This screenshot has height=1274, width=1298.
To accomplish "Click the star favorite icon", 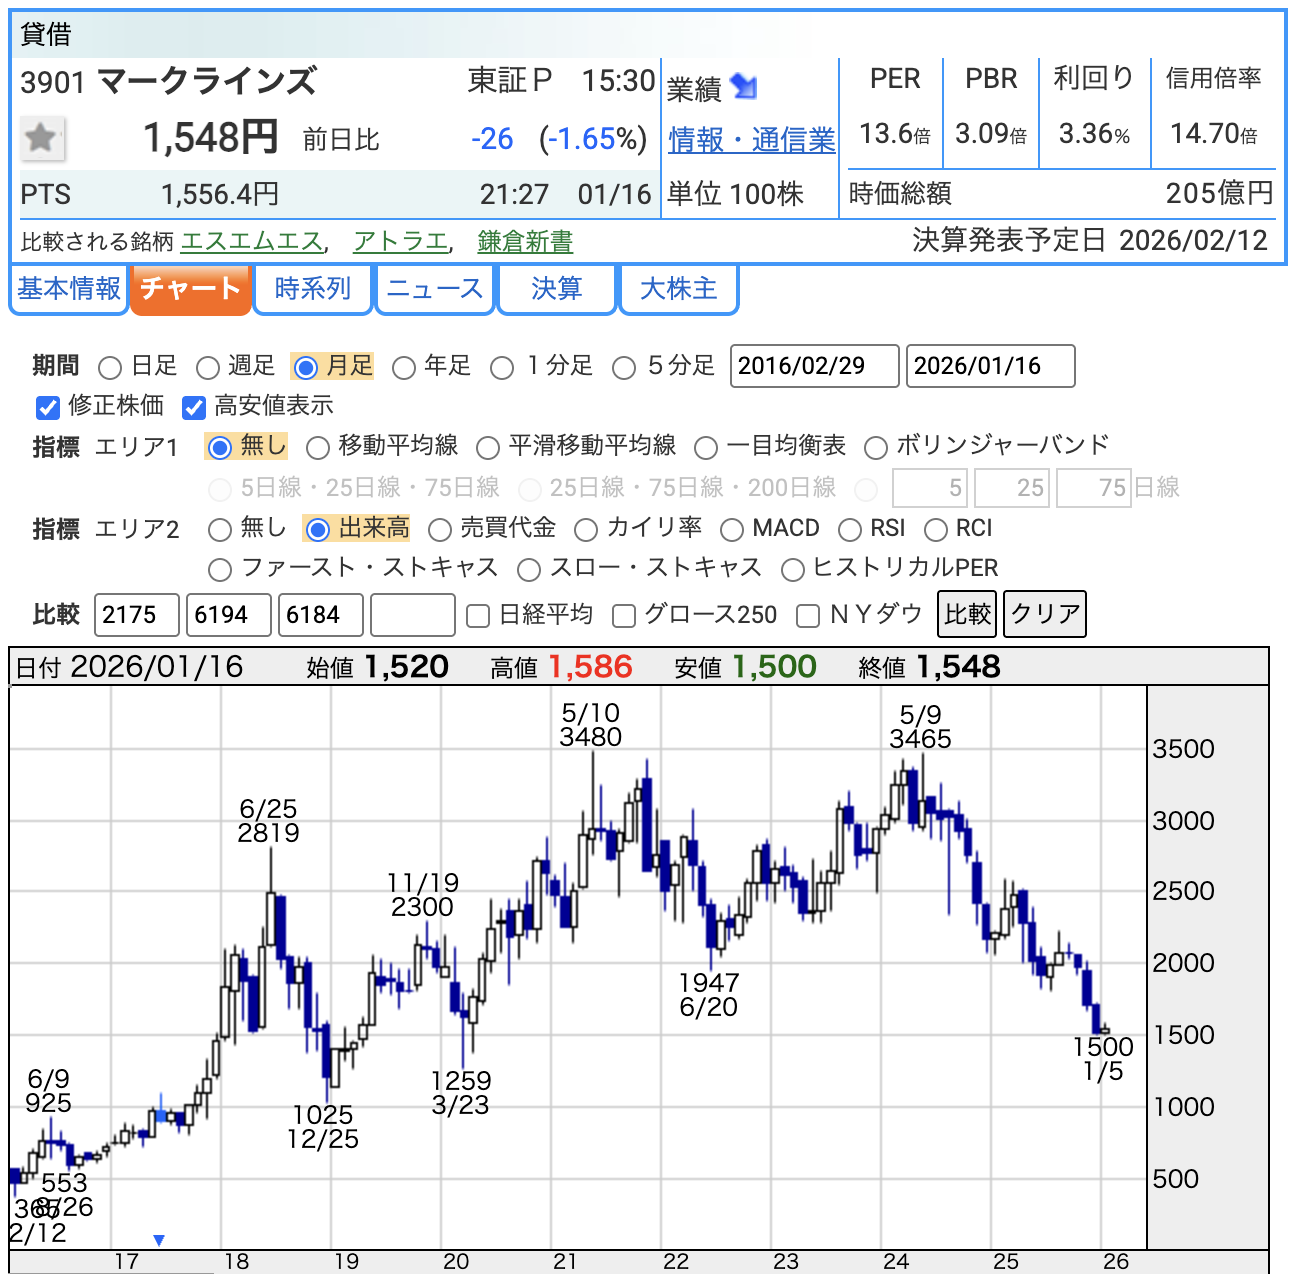I will [42, 138].
